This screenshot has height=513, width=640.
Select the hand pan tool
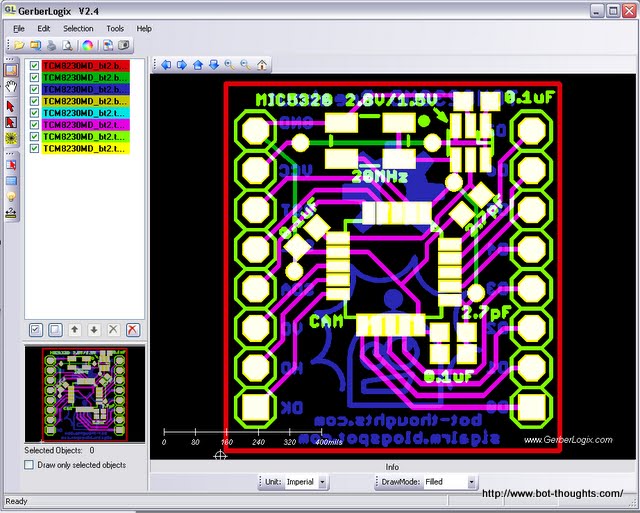[11, 87]
